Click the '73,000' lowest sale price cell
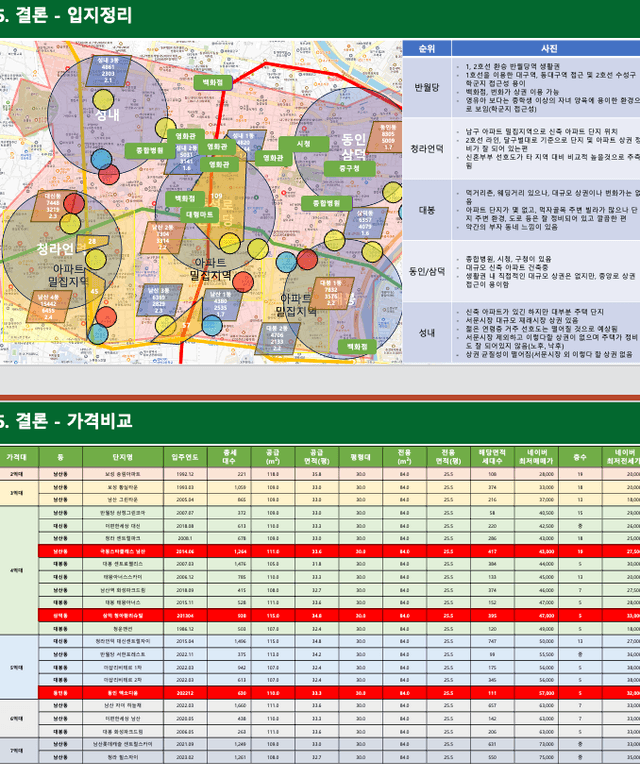The height and width of the screenshot is (765, 640). [x=536, y=744]
